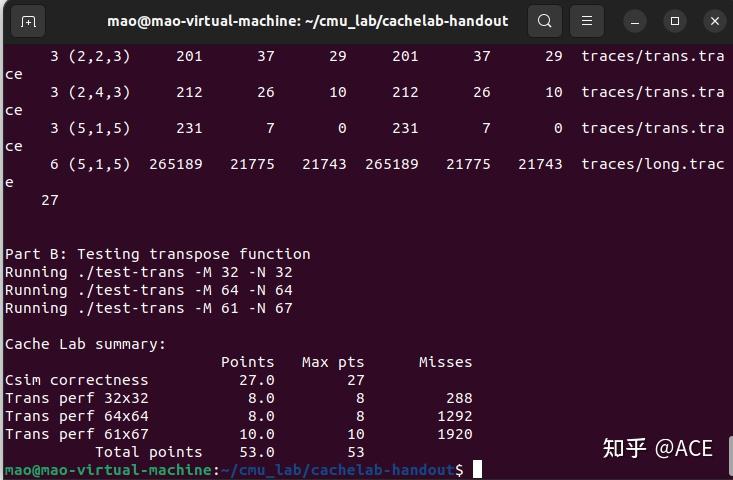Open a new terminal tab
Viewport: 733px width, 480px height.
point(28,21)
